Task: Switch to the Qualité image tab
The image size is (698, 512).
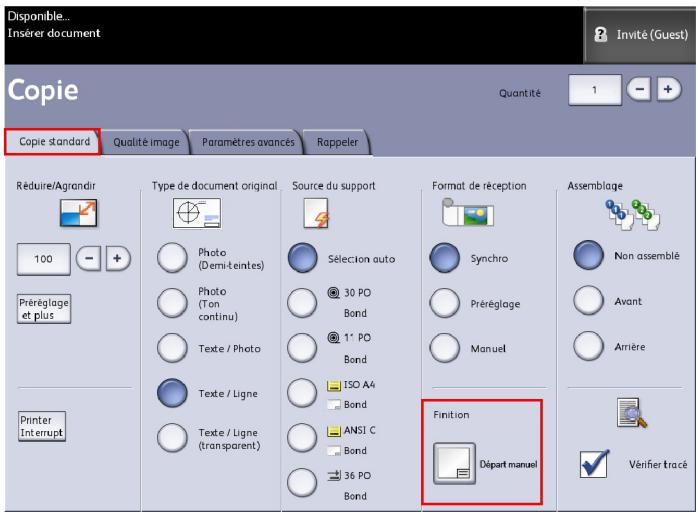Action: pyautogui.click(x=146, y=143)
